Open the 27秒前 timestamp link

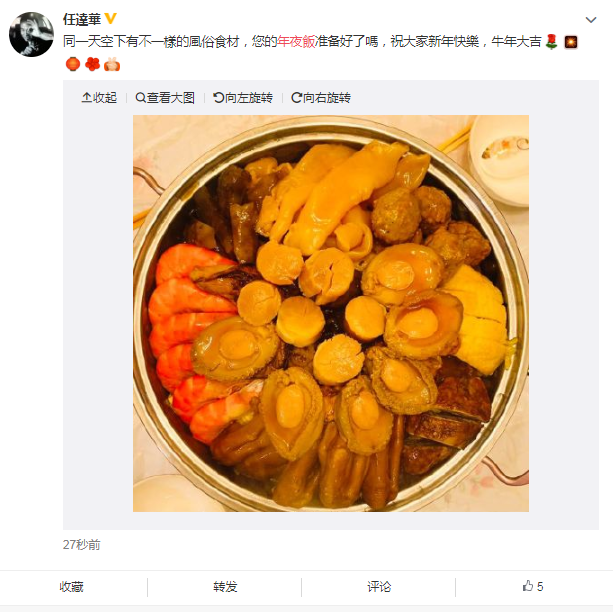(x=82, y=545)
